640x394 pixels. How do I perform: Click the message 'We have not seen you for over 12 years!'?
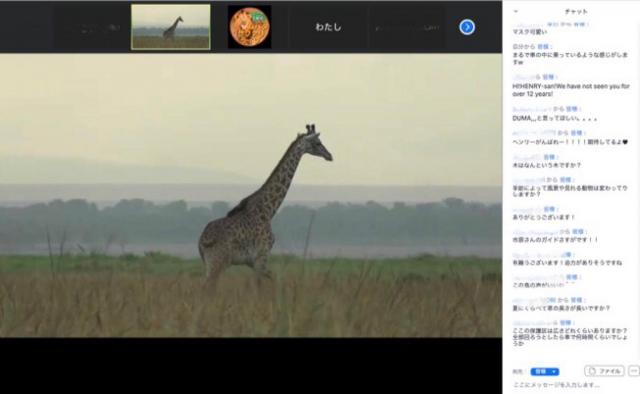click(571, 90)
